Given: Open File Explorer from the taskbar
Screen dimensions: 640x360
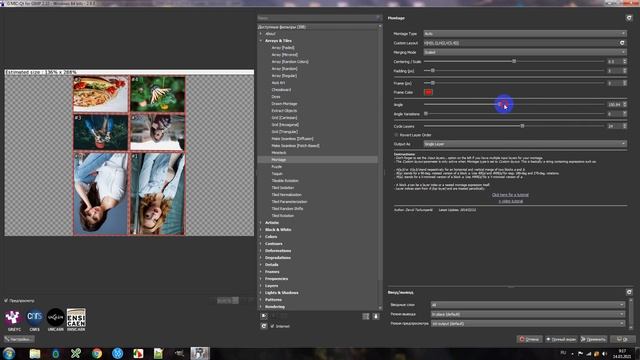Looking at the screenshot, I should pyautogui.click(x=35, y=353).
